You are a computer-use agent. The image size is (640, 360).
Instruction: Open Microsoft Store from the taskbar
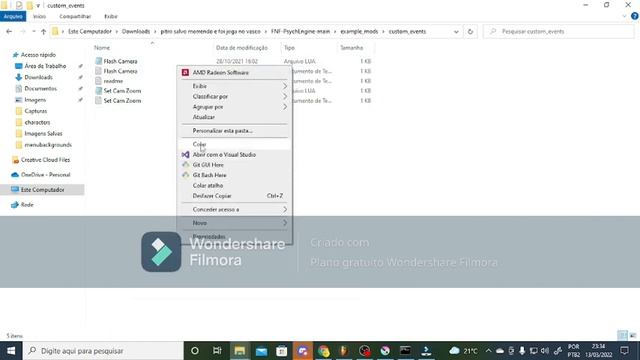(x=282, y=351)
